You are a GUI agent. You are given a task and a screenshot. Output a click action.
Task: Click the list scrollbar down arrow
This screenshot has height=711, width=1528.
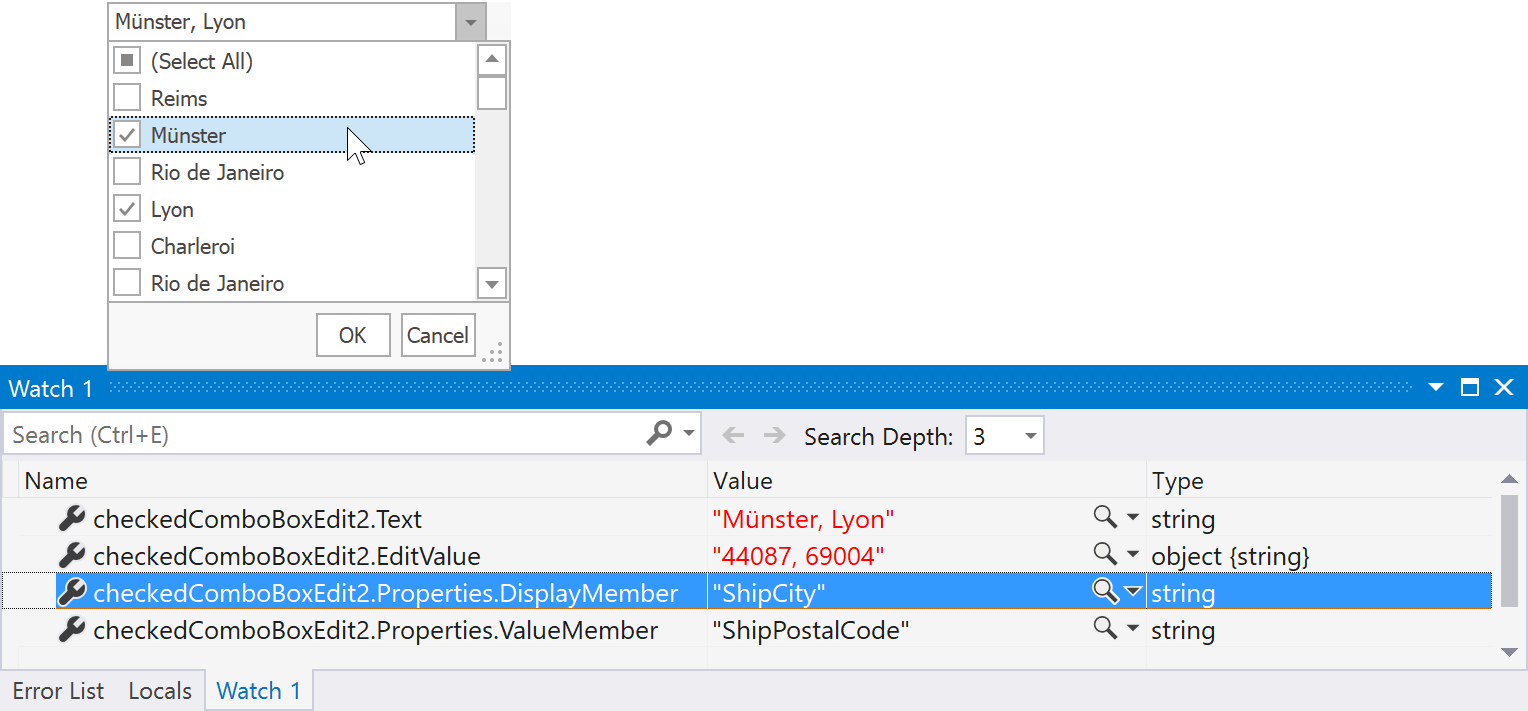pos(491,284)
